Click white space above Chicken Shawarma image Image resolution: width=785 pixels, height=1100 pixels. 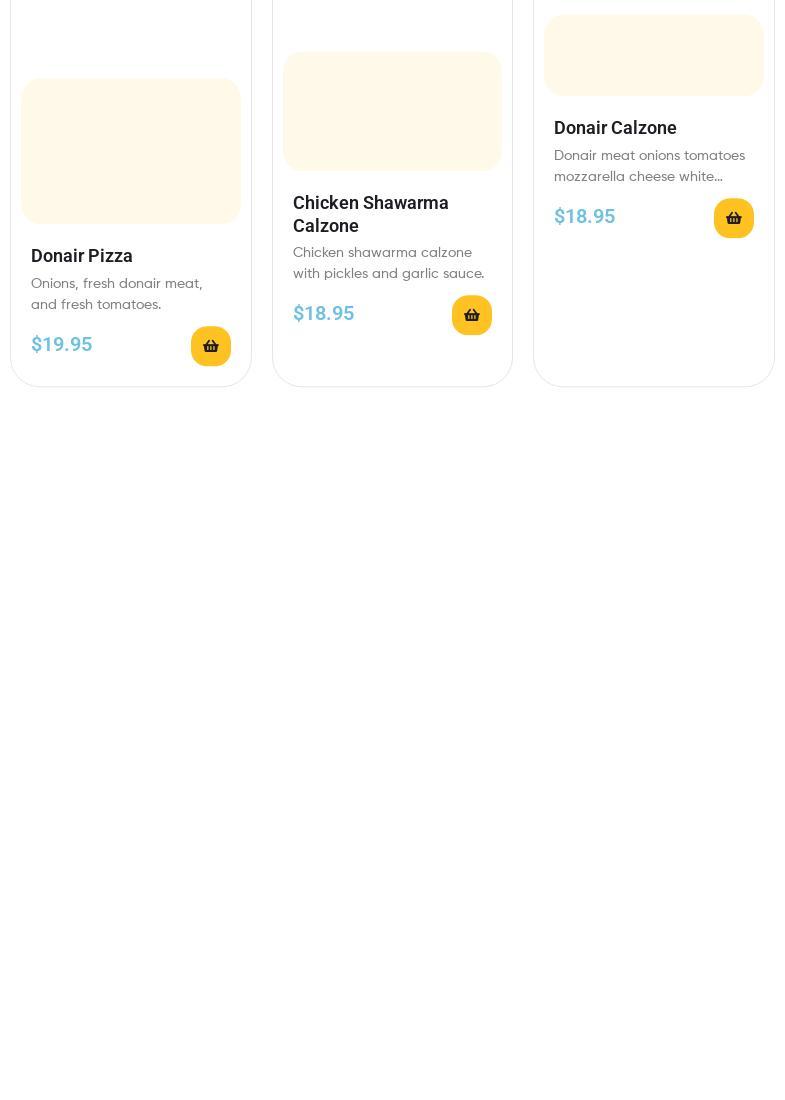pos(392,25)
